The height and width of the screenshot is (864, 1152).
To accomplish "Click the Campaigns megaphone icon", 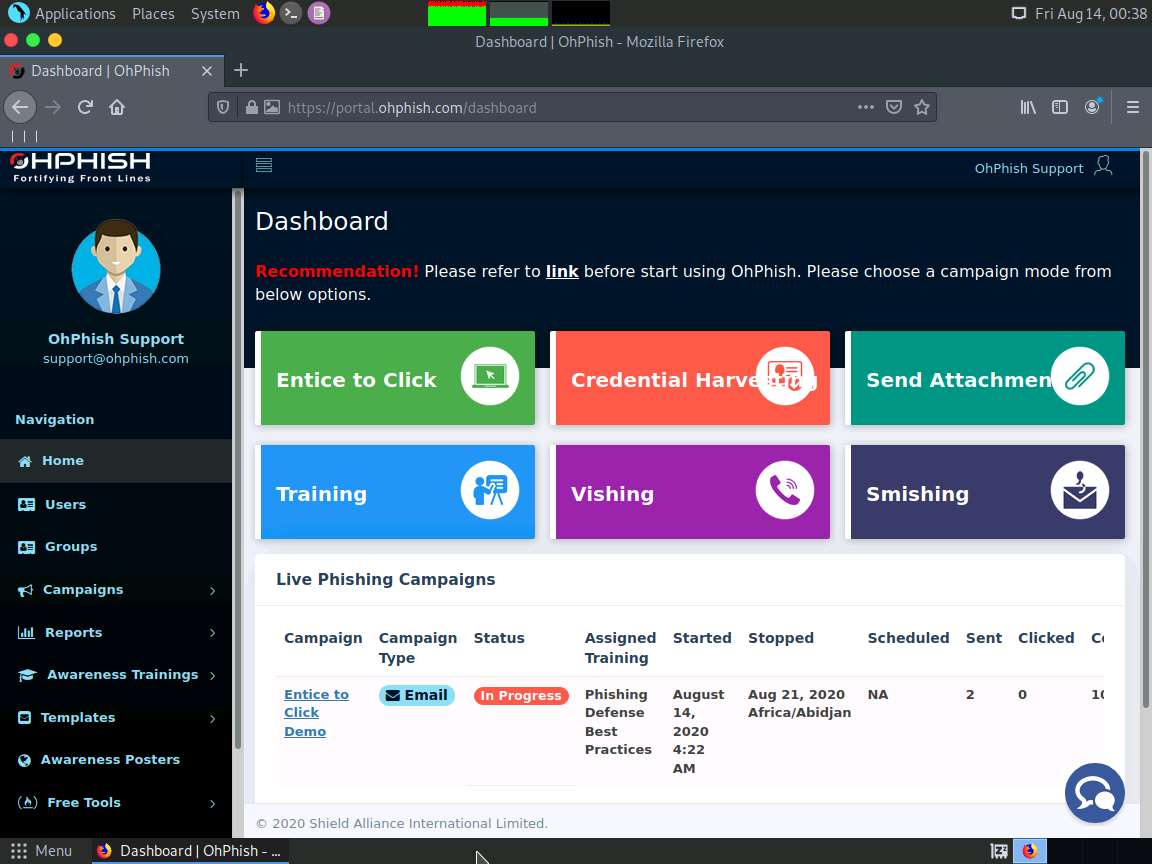I will click(x=26, y=590).
